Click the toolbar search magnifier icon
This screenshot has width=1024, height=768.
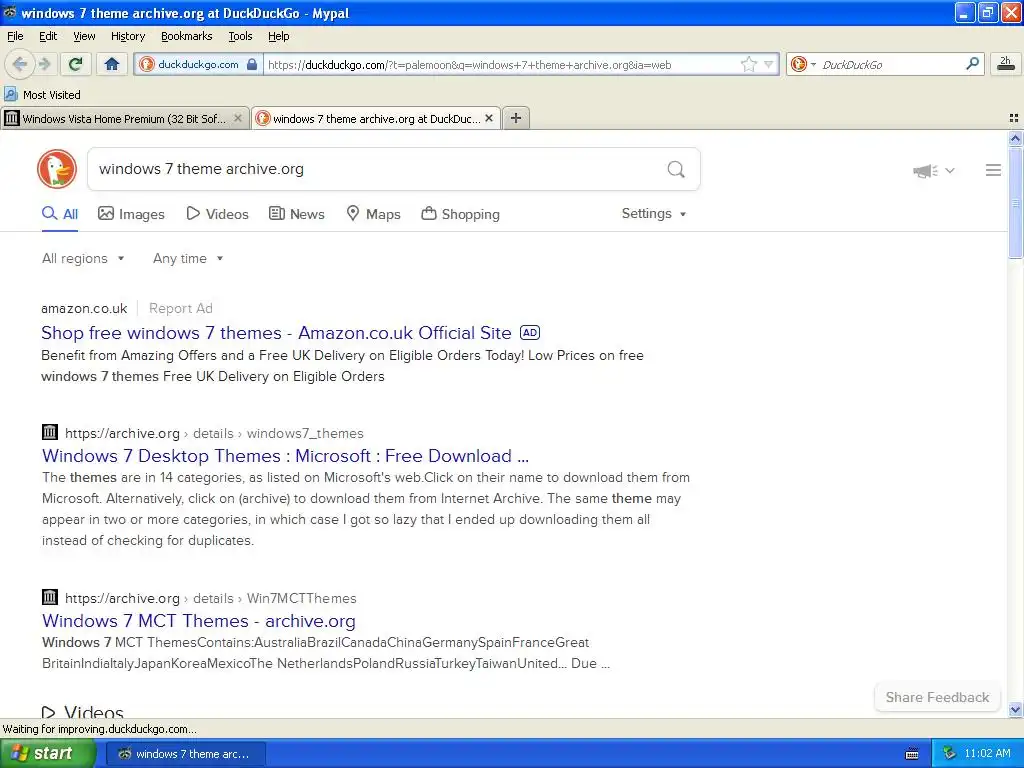coord(972,63)
